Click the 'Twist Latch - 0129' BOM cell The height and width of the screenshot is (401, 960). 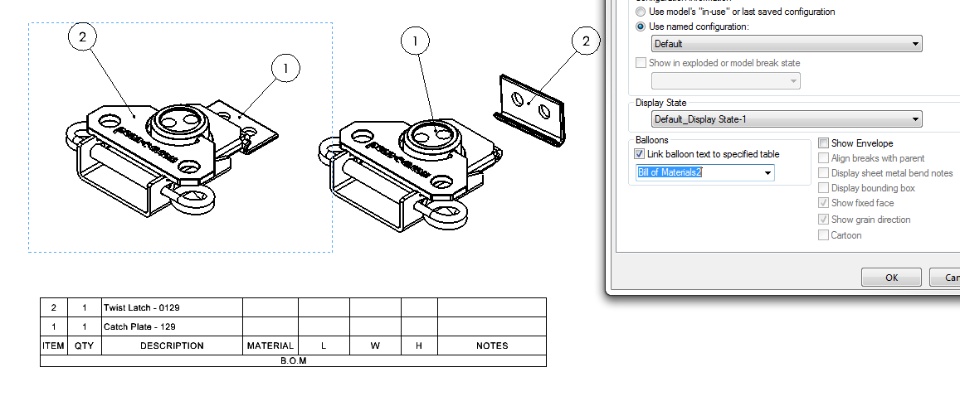[x=171, y=307]
